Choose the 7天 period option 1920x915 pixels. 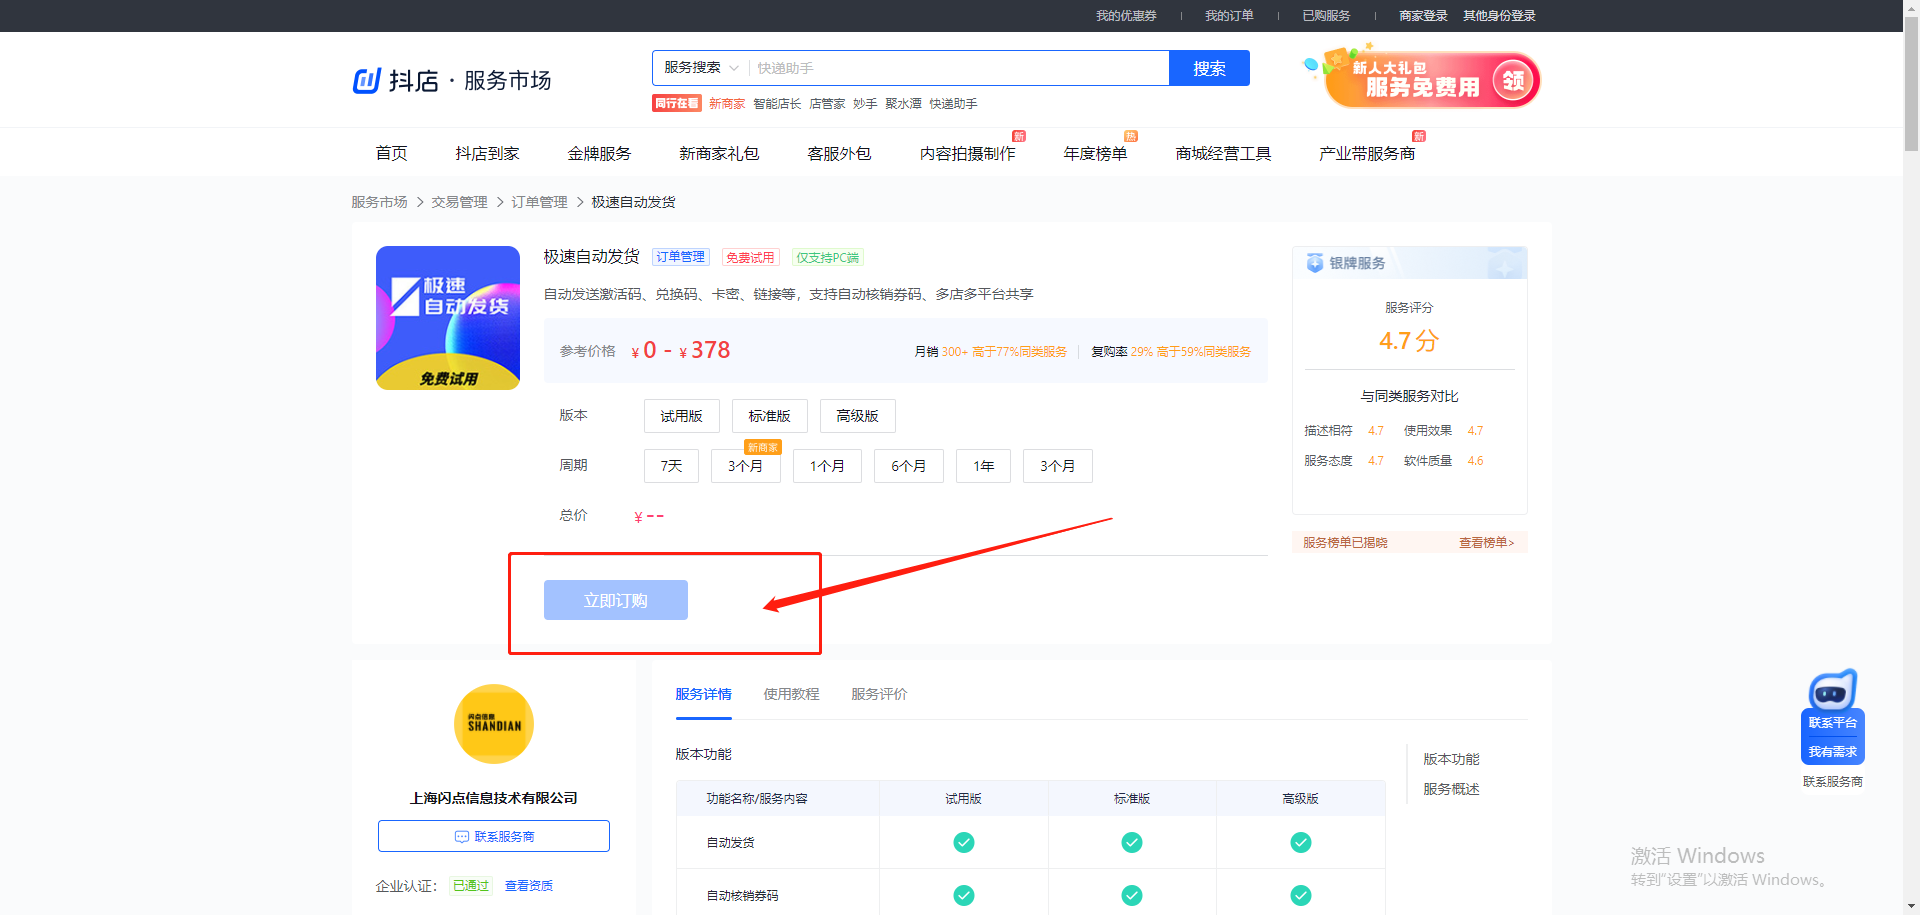[x=671, y=466]
